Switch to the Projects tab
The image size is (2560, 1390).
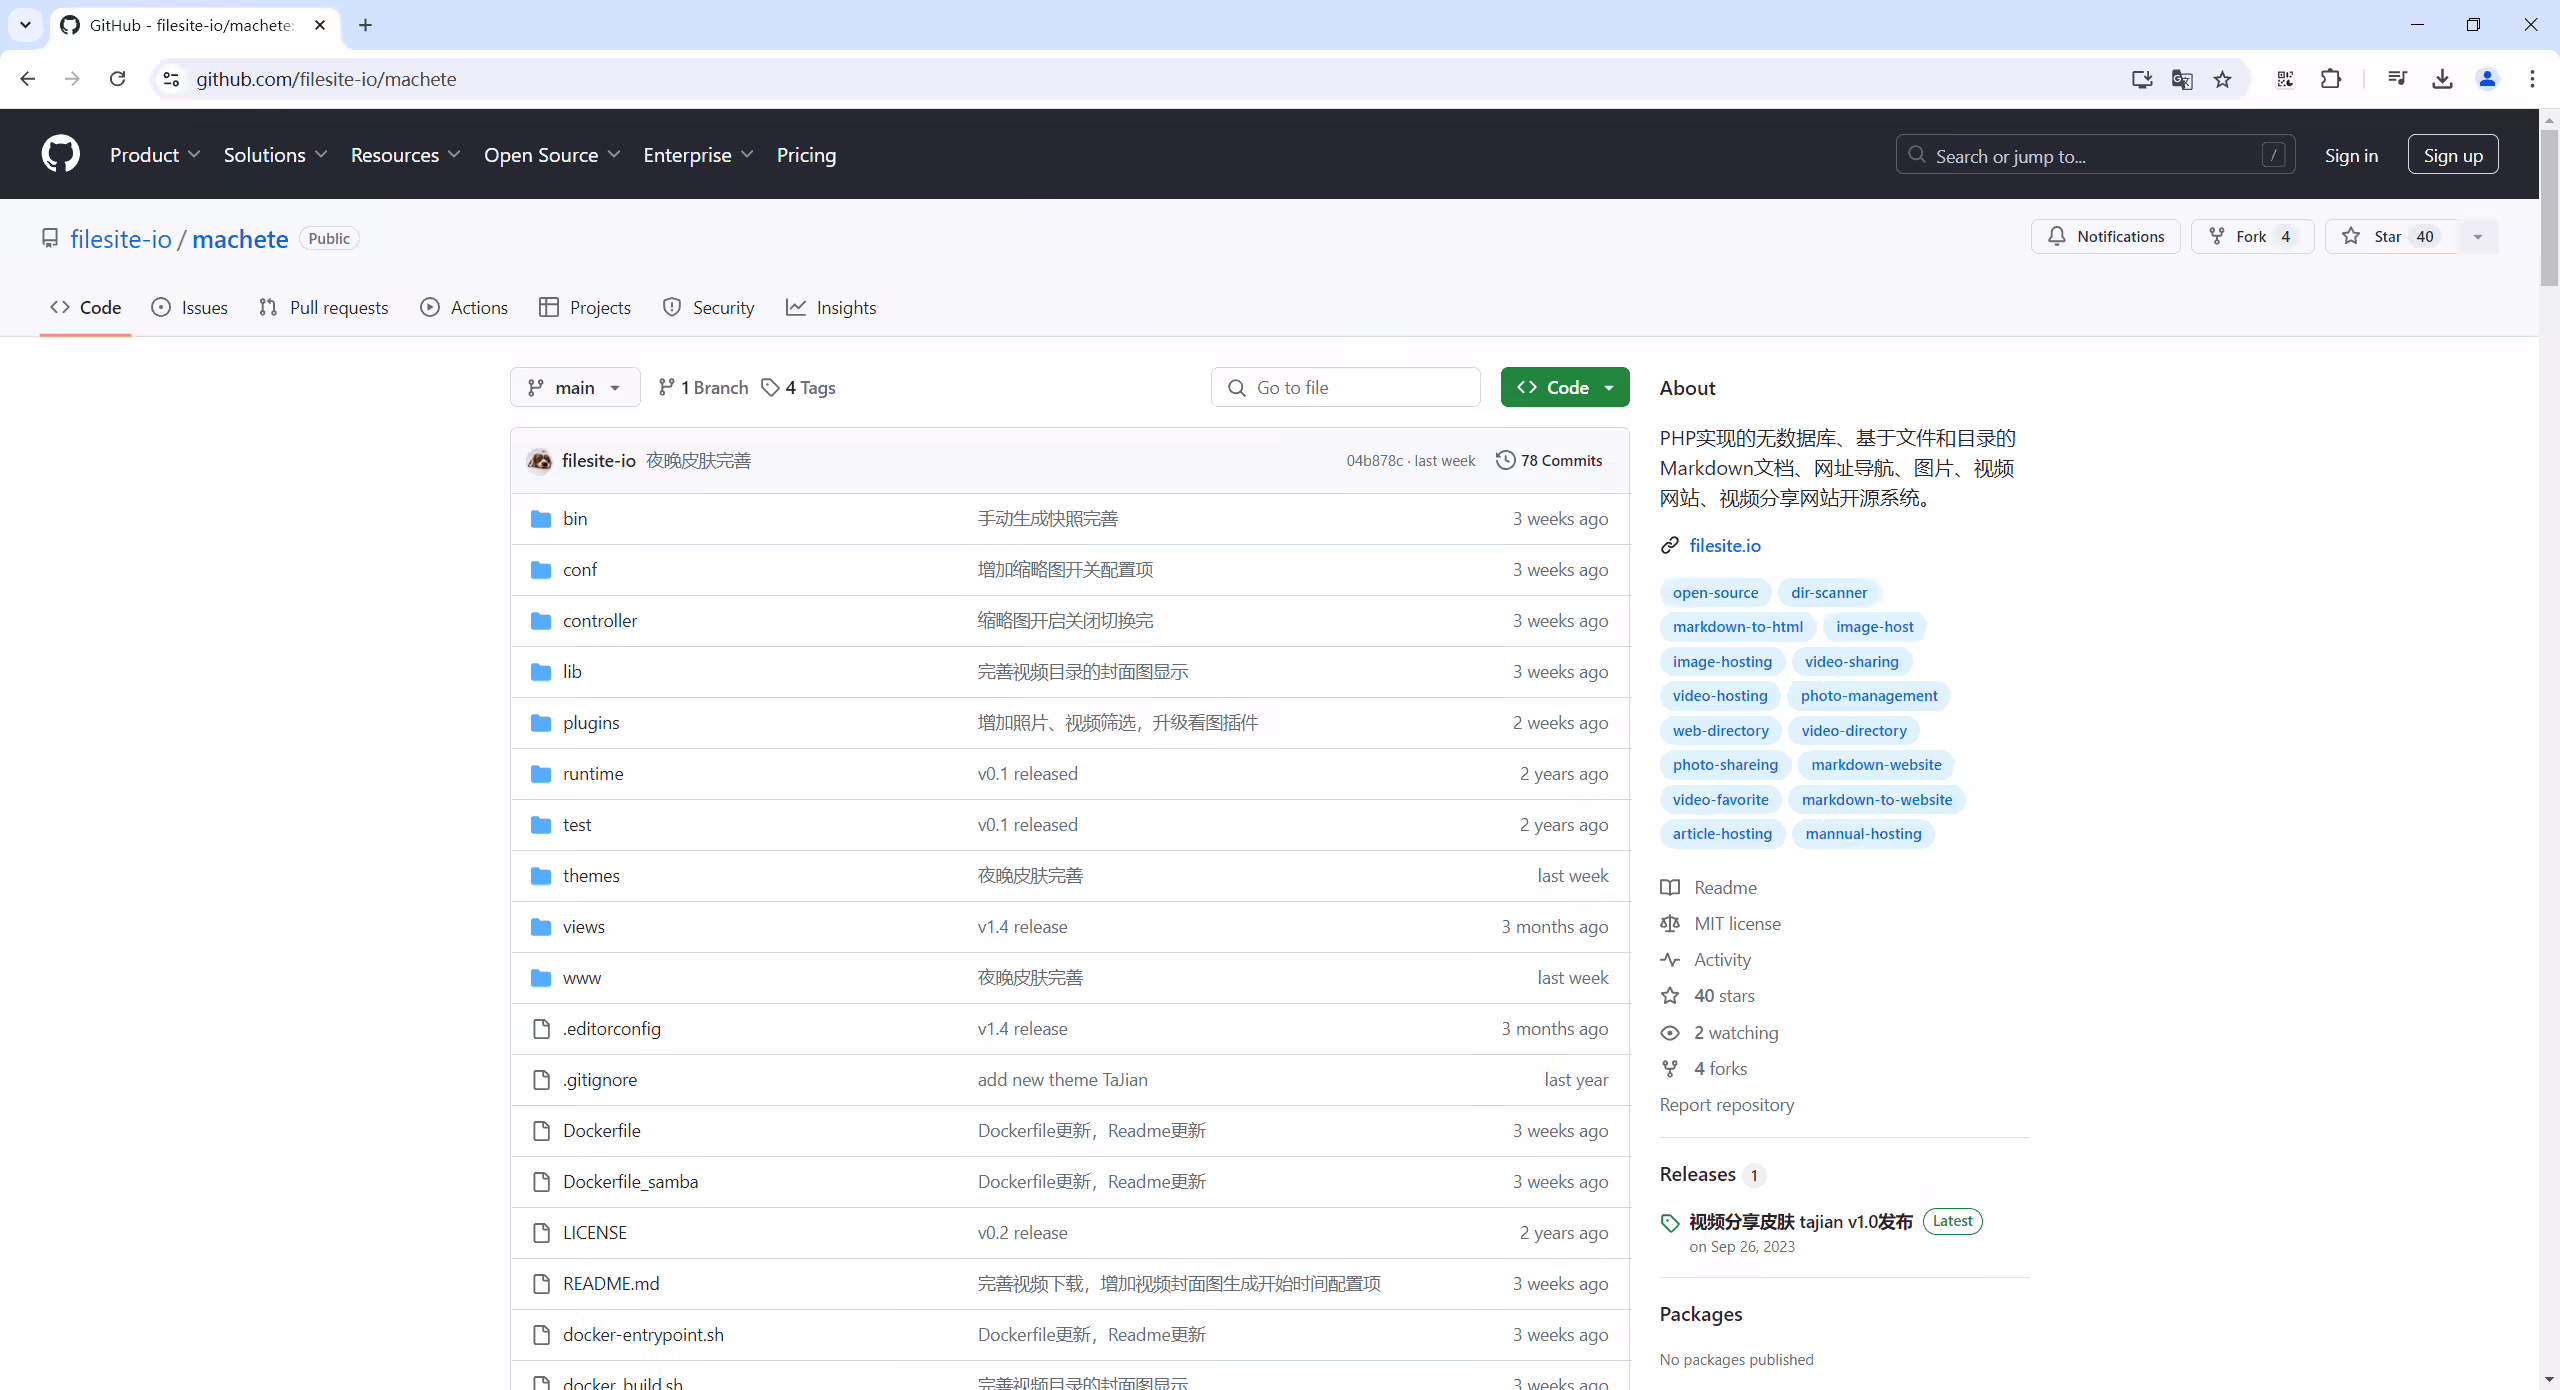(585, 307)
